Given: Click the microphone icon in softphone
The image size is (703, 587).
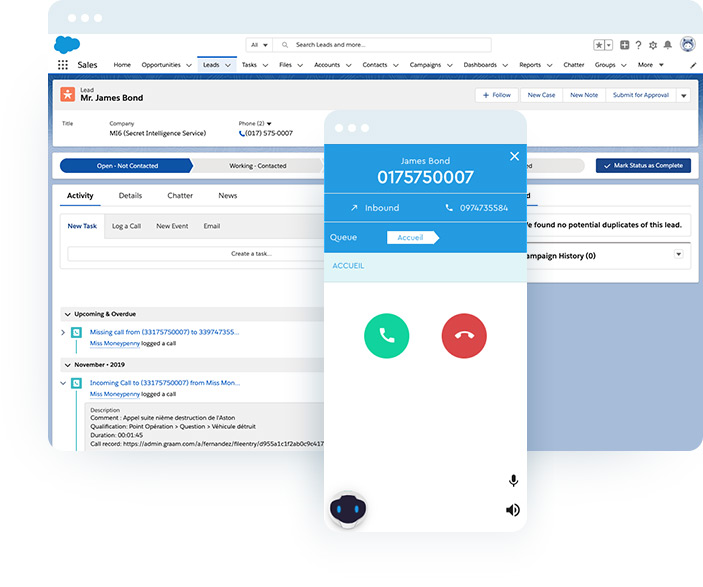Looking at the screenshot, I should (x=513, y=481).
